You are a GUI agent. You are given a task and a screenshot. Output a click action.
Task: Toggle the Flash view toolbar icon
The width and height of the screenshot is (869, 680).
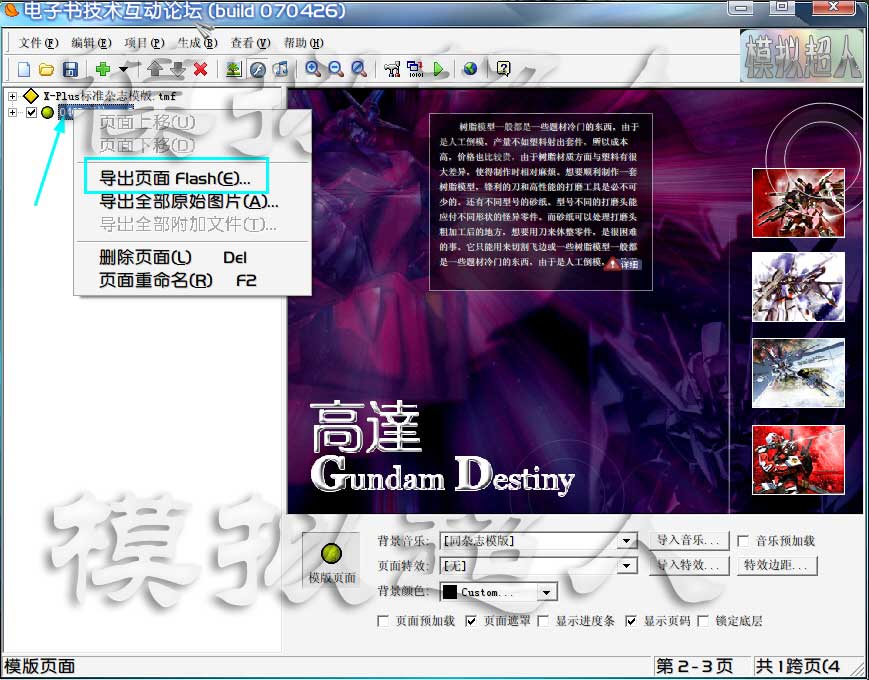pyautogui.click(x=257, y=69)
